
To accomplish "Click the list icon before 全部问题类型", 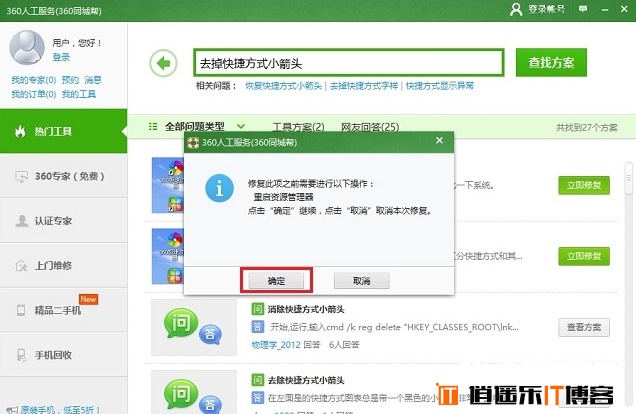I will [153, 127].
